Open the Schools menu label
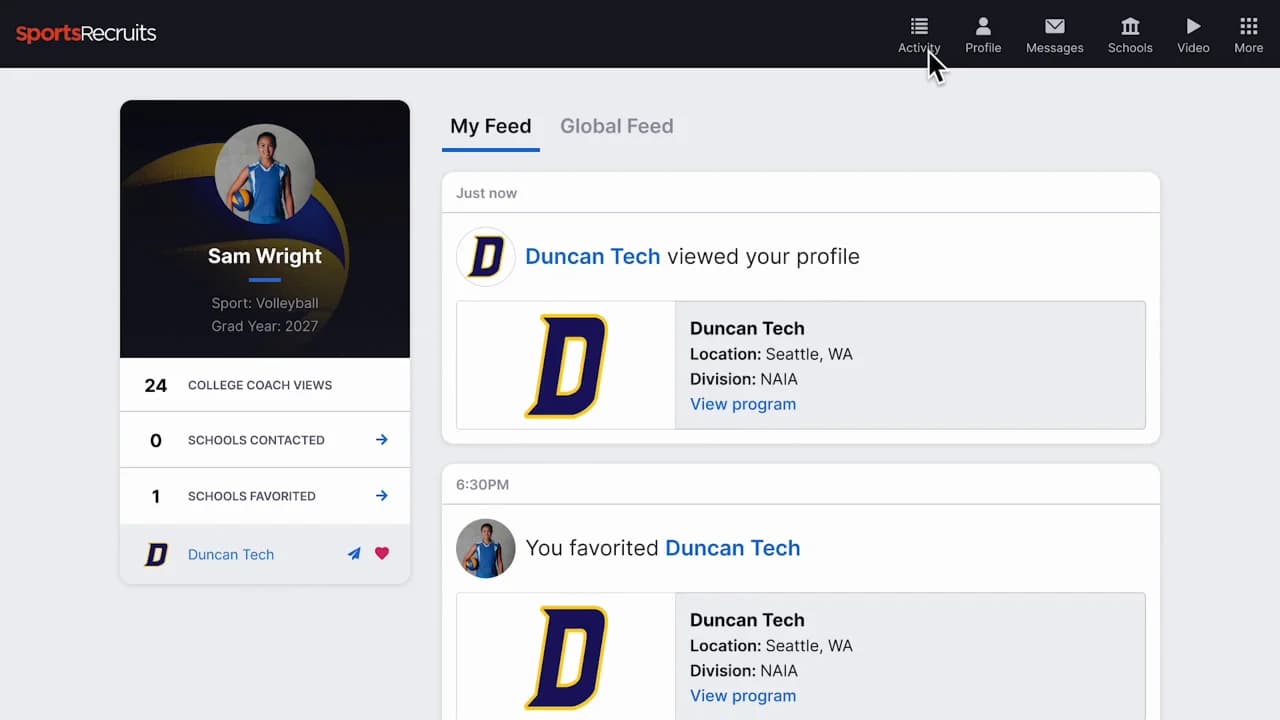This screenshot has height=720, width=1280. pos(1130,48)
